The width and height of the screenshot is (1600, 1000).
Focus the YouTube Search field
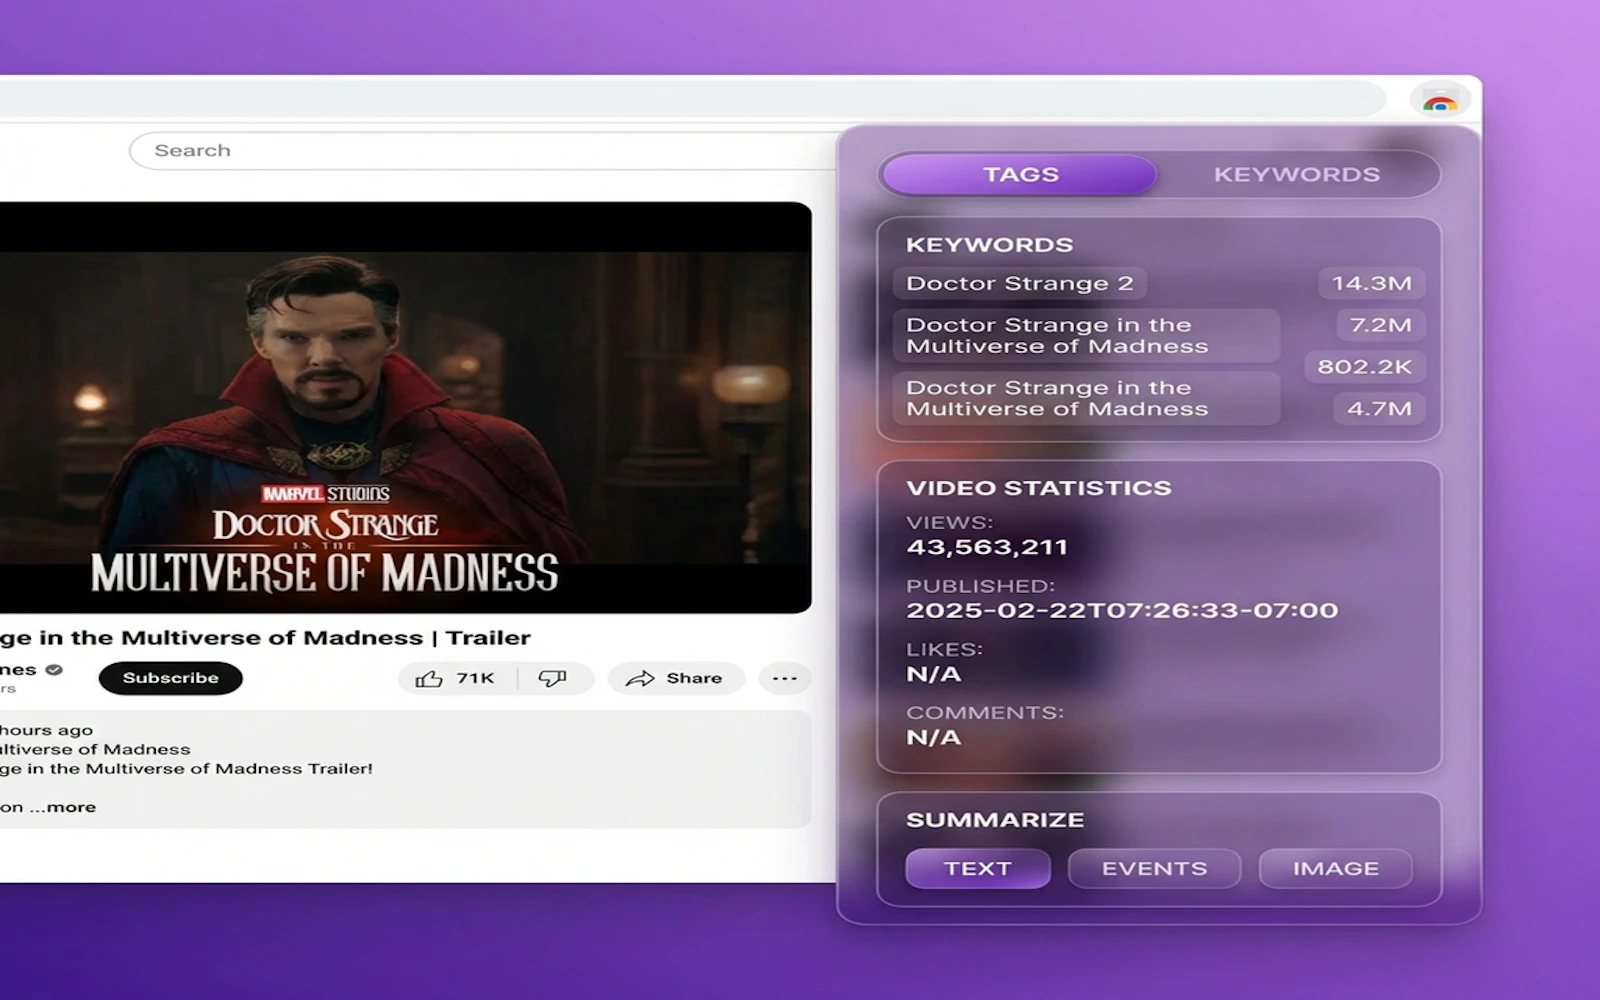[483, 151]
